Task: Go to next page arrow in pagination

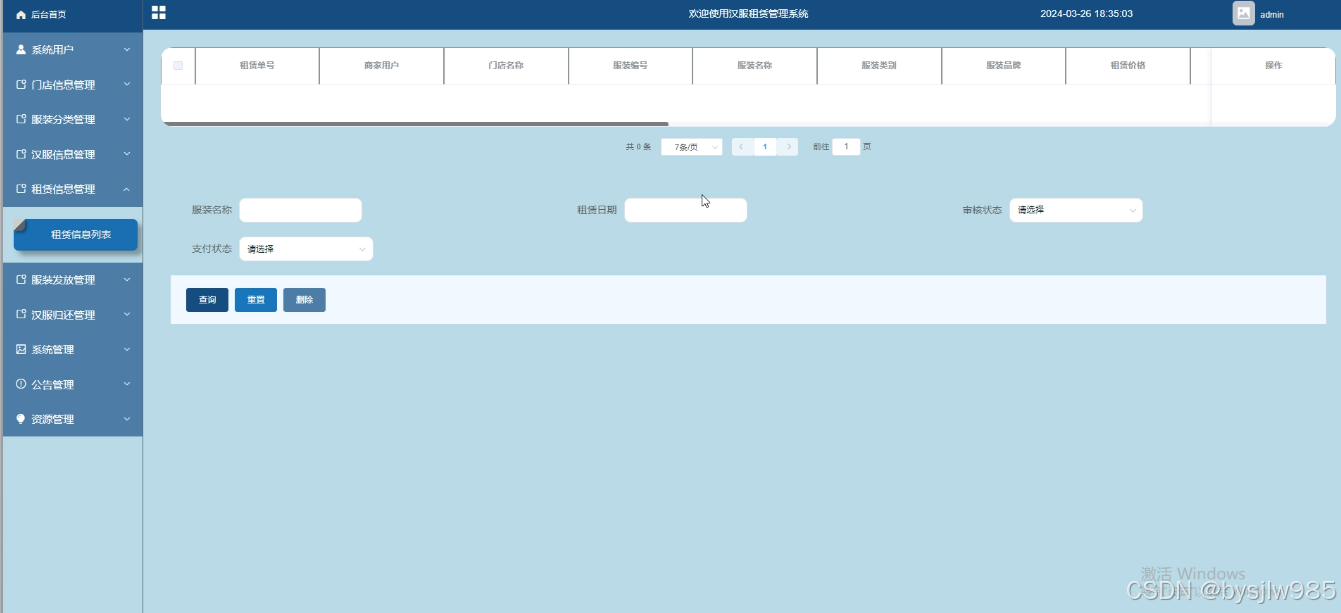Action: (788, 147)
